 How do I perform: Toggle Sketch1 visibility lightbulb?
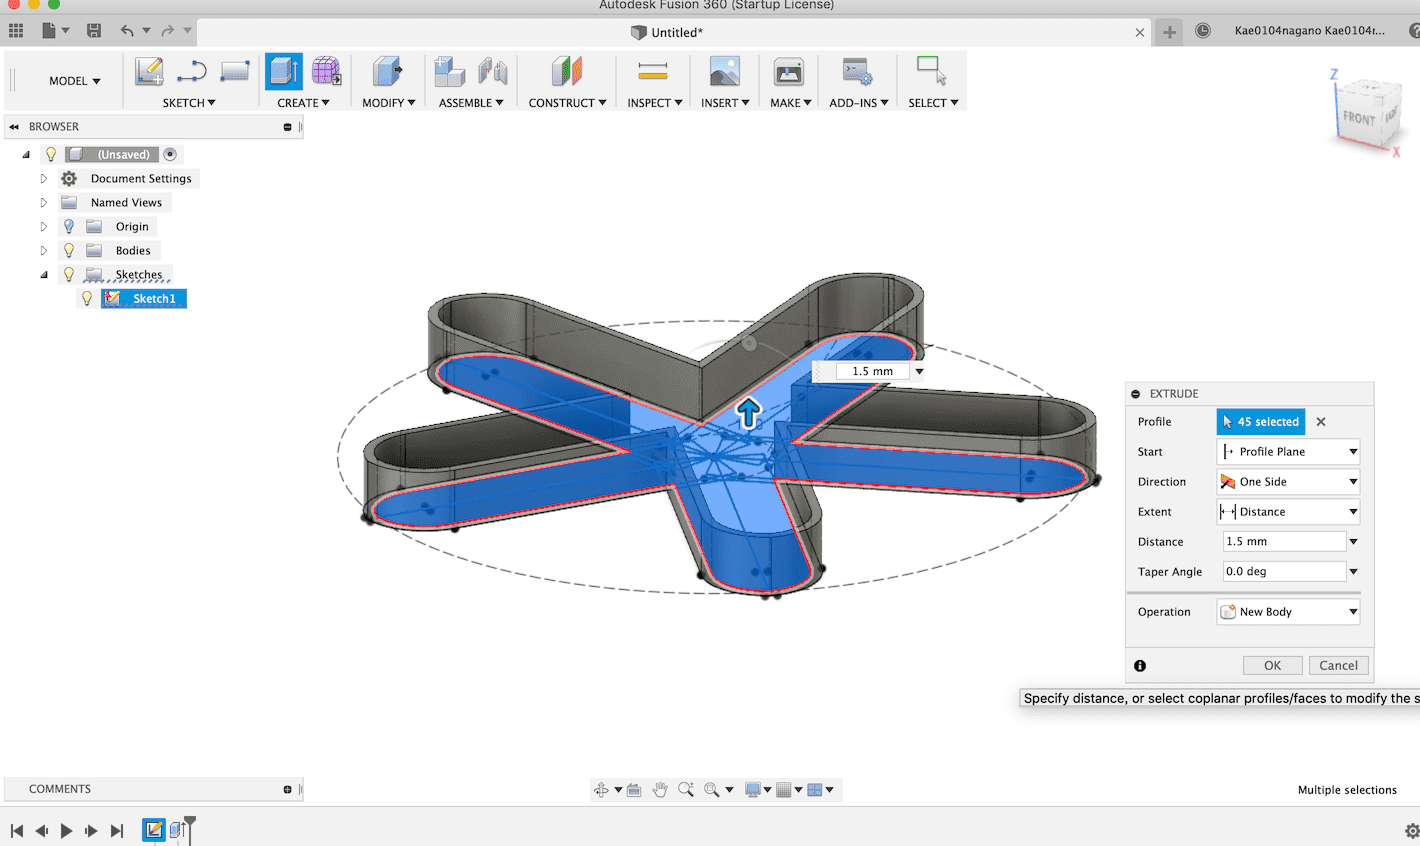coord(87,299)
